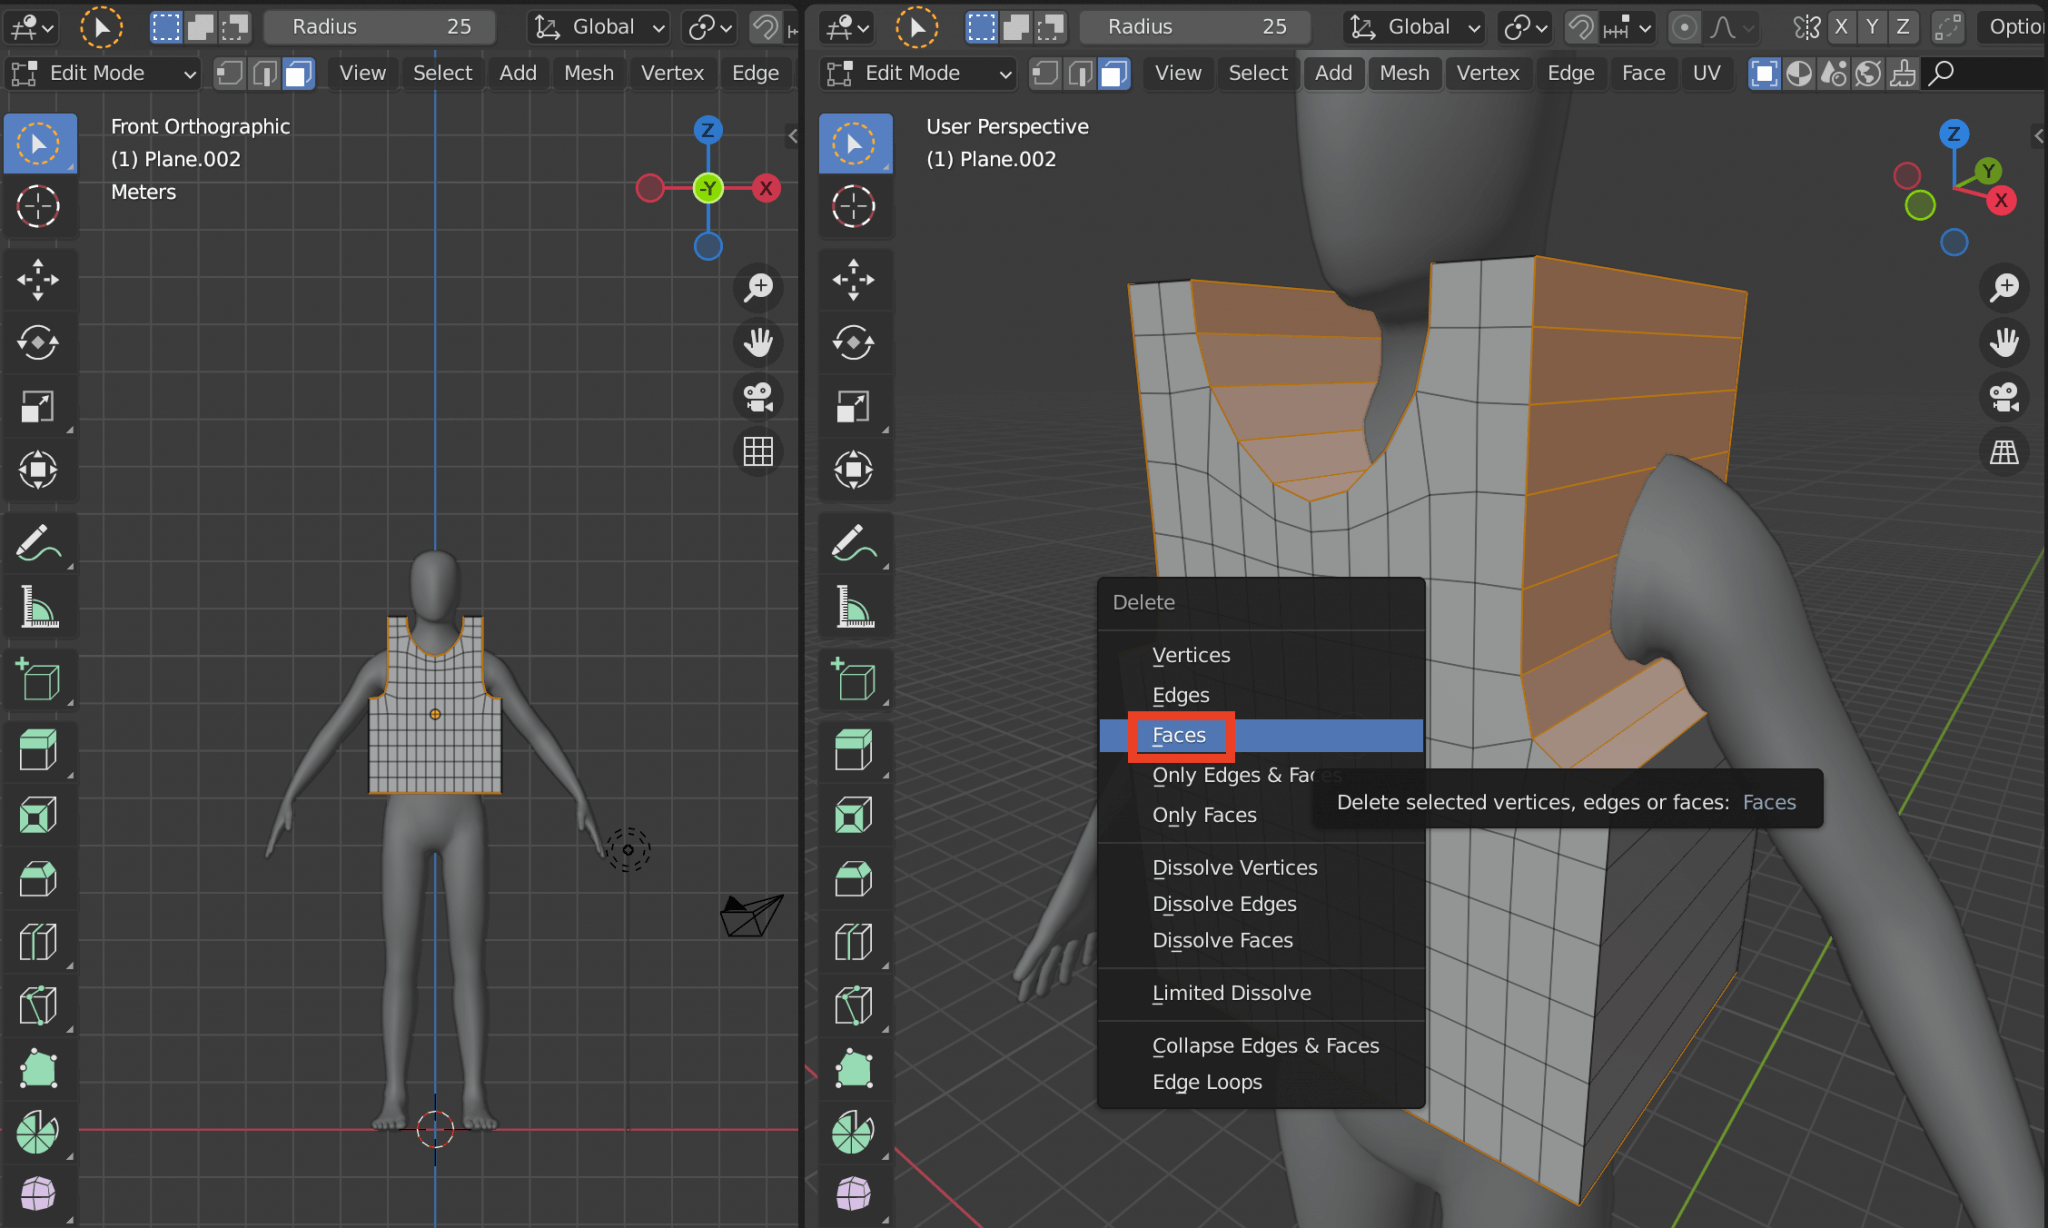Select the Scale tool
Image resolution: width=2048 pixels, height=1228 pixels.
(39, 405)
